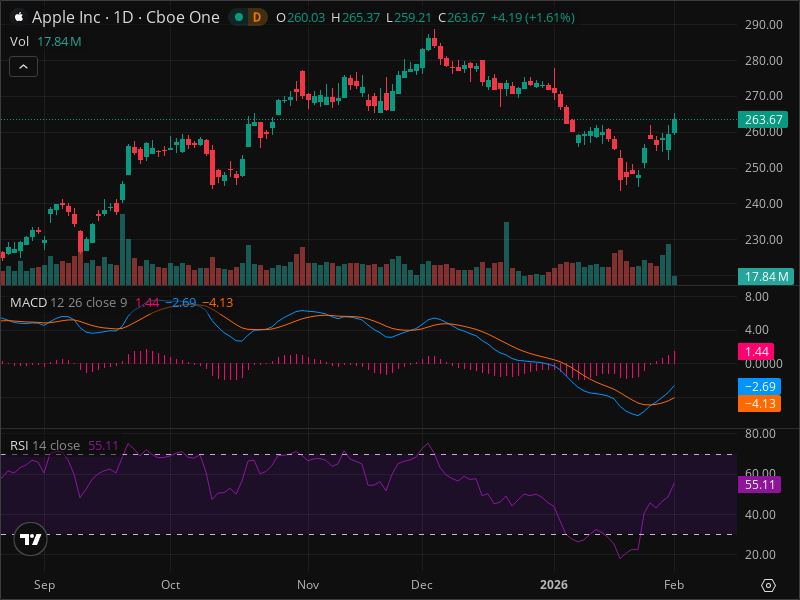Click the 20.00 RSI scale label

(x=760, y=555)
